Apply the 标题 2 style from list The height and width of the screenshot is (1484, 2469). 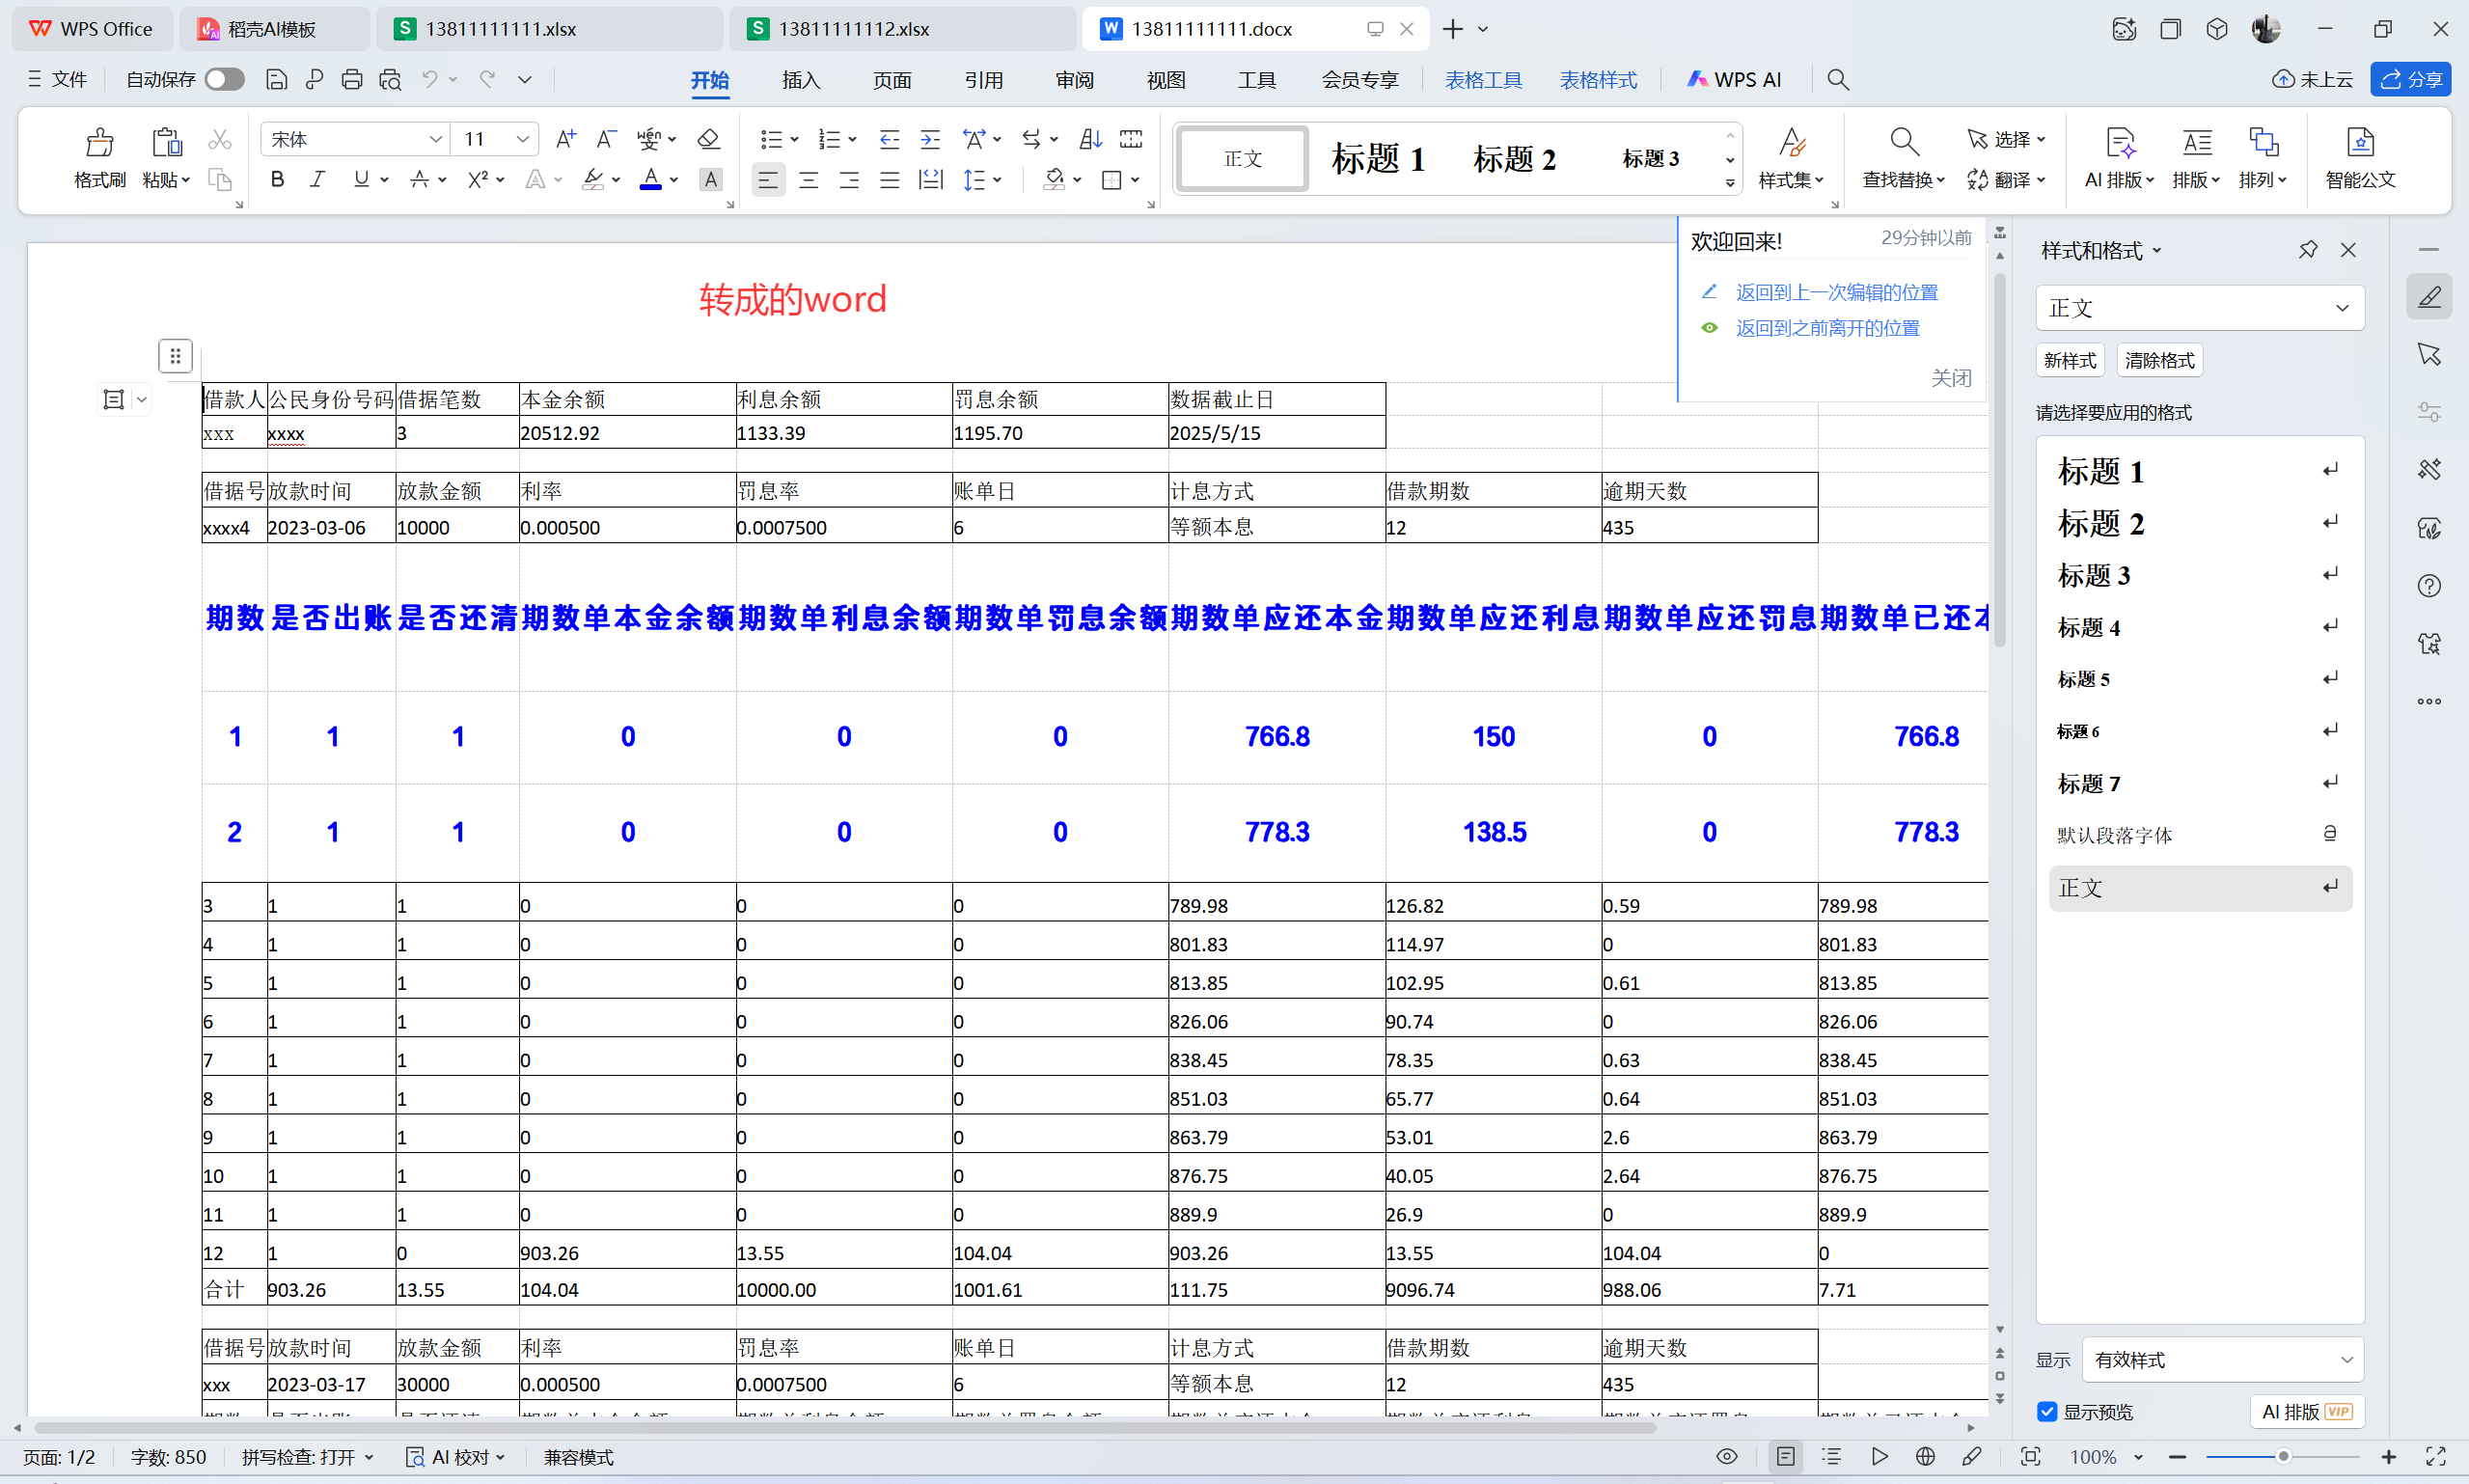2101,523
